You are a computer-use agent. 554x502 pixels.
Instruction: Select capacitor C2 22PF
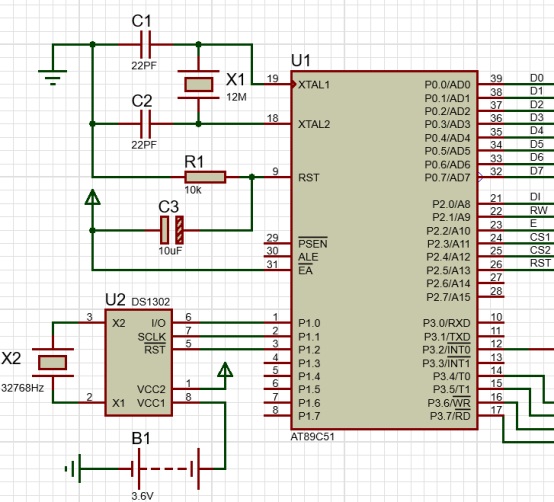click(146, 124)
